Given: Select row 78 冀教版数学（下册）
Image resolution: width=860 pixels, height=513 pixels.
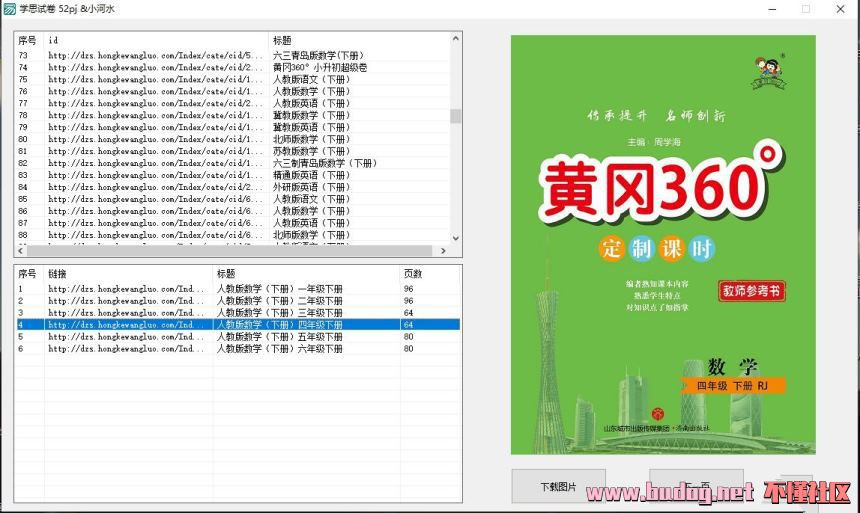Looking at the screenshot, I should click(x=233, y=115).
